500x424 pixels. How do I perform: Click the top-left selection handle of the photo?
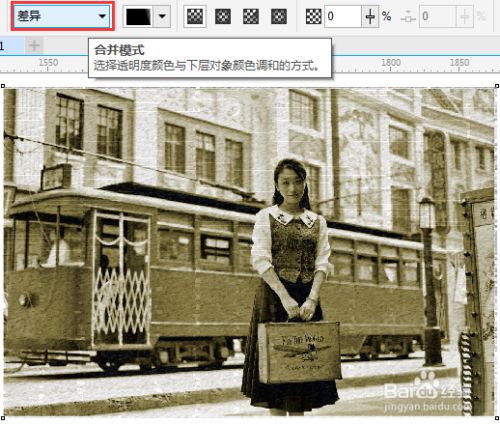3,86
